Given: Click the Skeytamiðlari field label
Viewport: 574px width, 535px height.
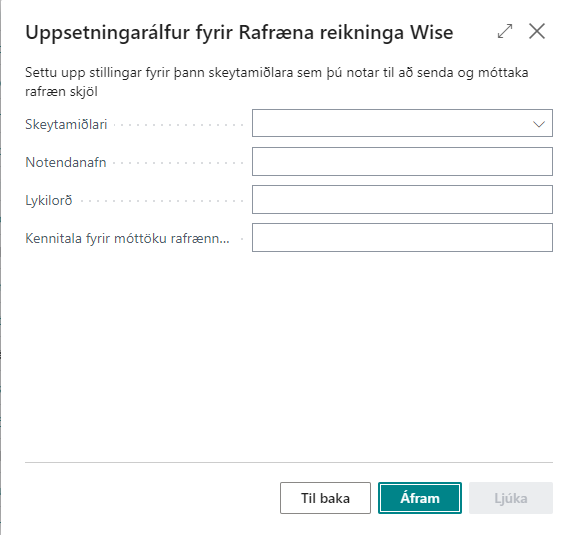Looking at the screenshot, I should tap(66, 125).
